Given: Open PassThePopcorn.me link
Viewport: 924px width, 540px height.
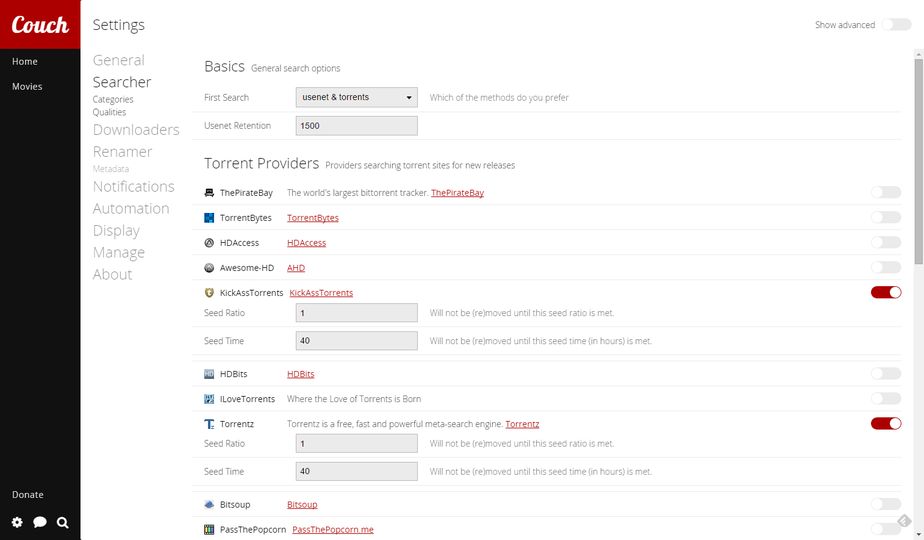Looking at the screenshot, I should coord(333,529).
